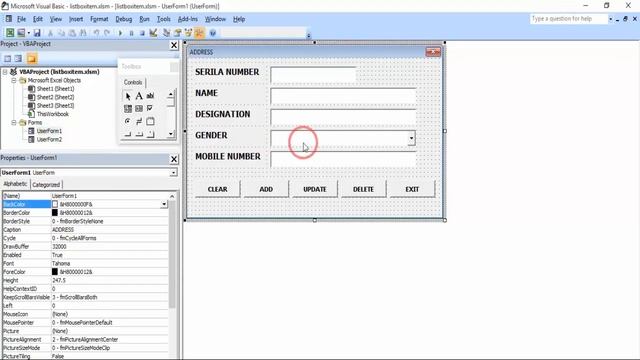
Task: Select the ComboBox tool in Toolbox
Action: click(128, 109)
